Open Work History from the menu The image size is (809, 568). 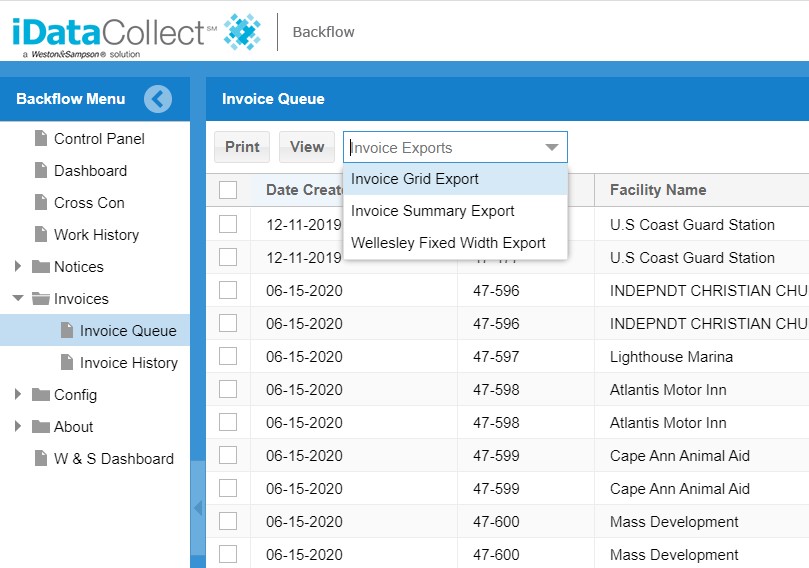click(96, 235)
